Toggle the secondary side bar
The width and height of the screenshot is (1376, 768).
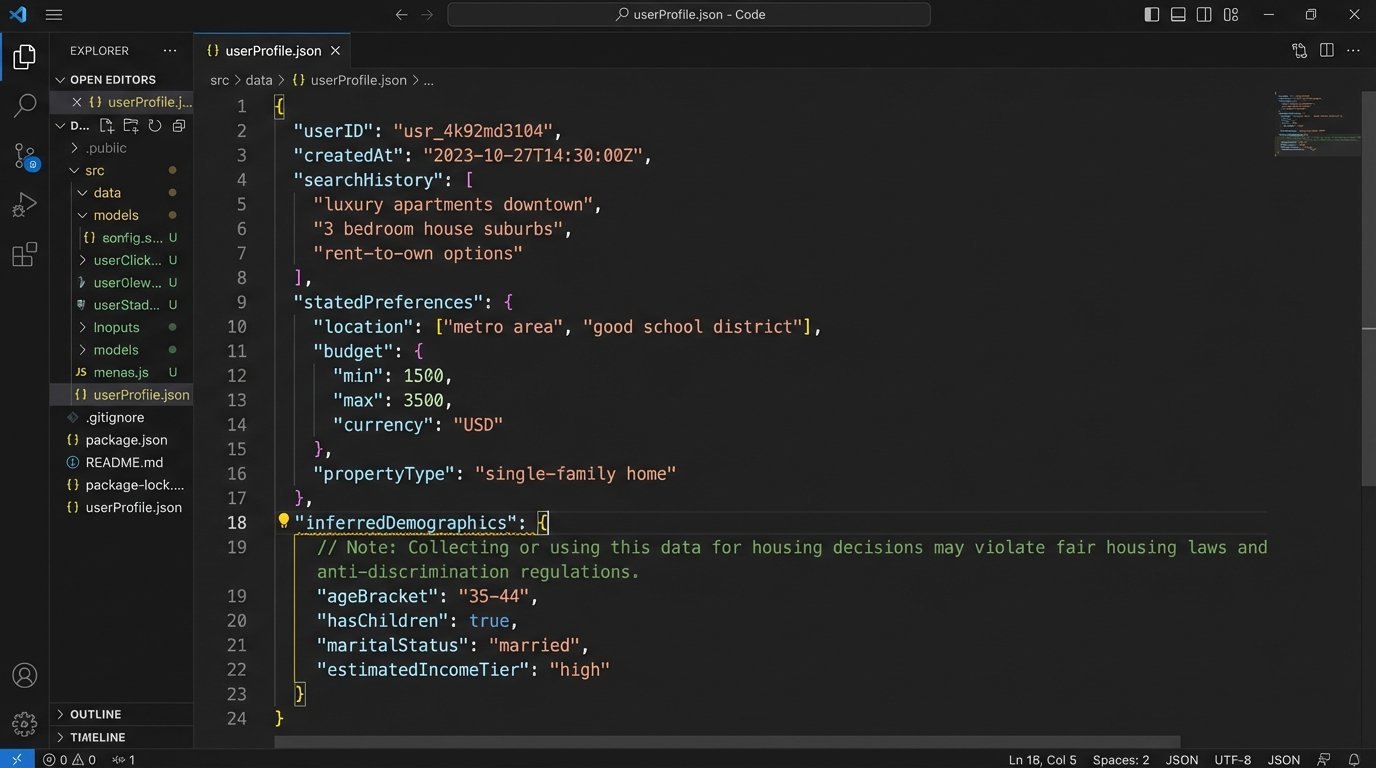click(x=1204, y=15)
